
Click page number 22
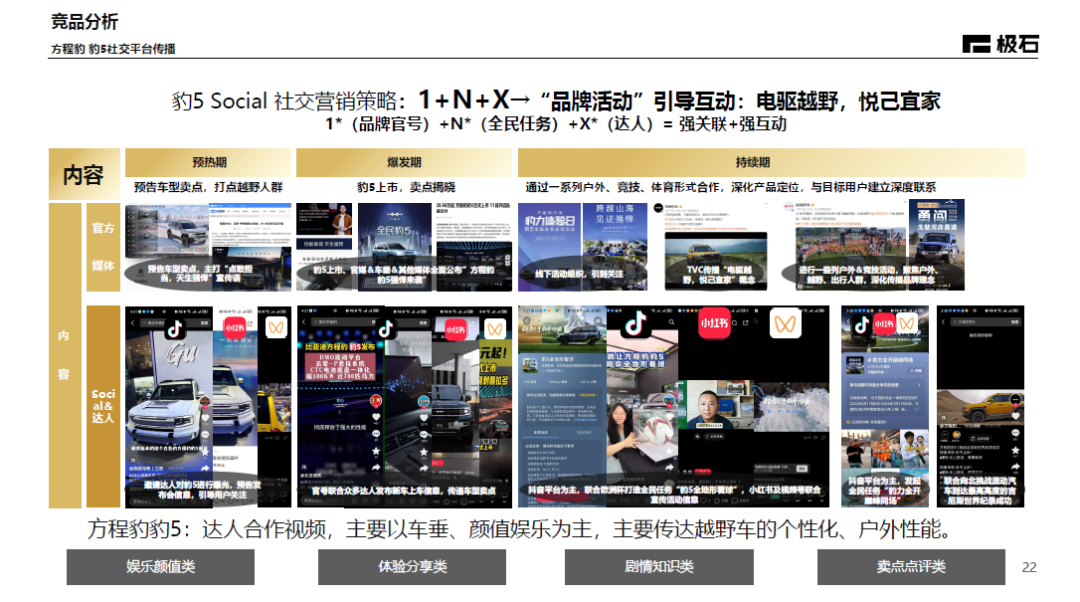click(1029, 567)
